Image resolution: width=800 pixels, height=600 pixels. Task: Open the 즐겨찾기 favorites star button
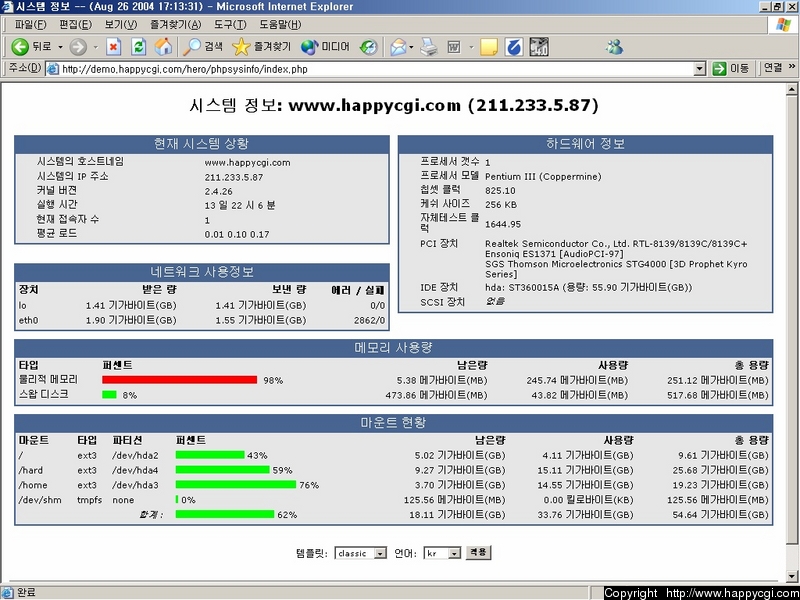click(261, 47)
